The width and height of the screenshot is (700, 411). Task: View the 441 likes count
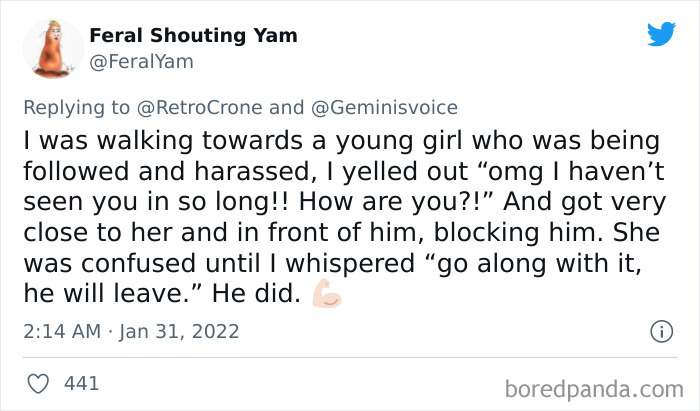point(81,383)
